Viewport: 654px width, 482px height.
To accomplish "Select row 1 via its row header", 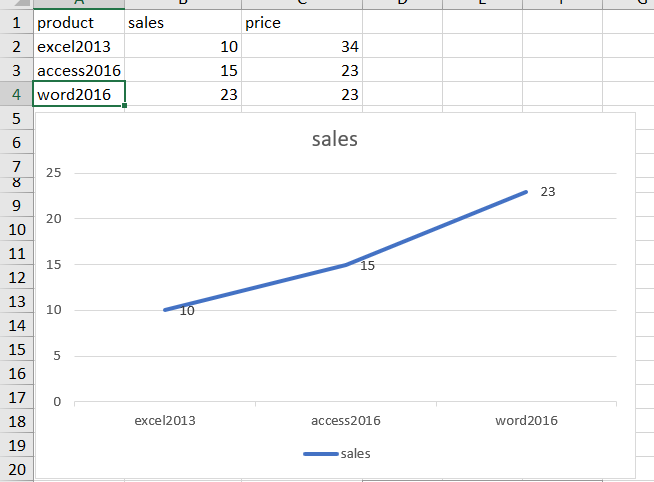I will [16, 22].
